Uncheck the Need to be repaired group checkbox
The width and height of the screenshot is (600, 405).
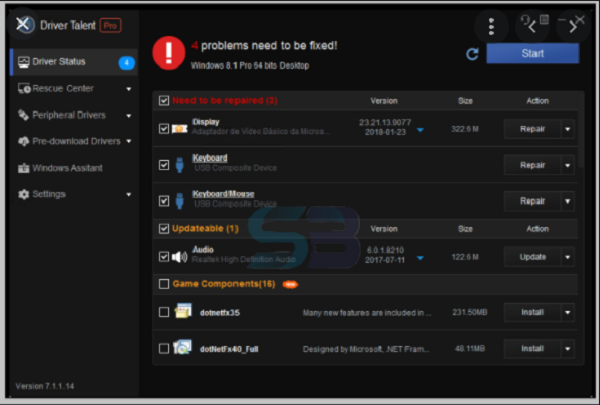click(x=164, y=101)
